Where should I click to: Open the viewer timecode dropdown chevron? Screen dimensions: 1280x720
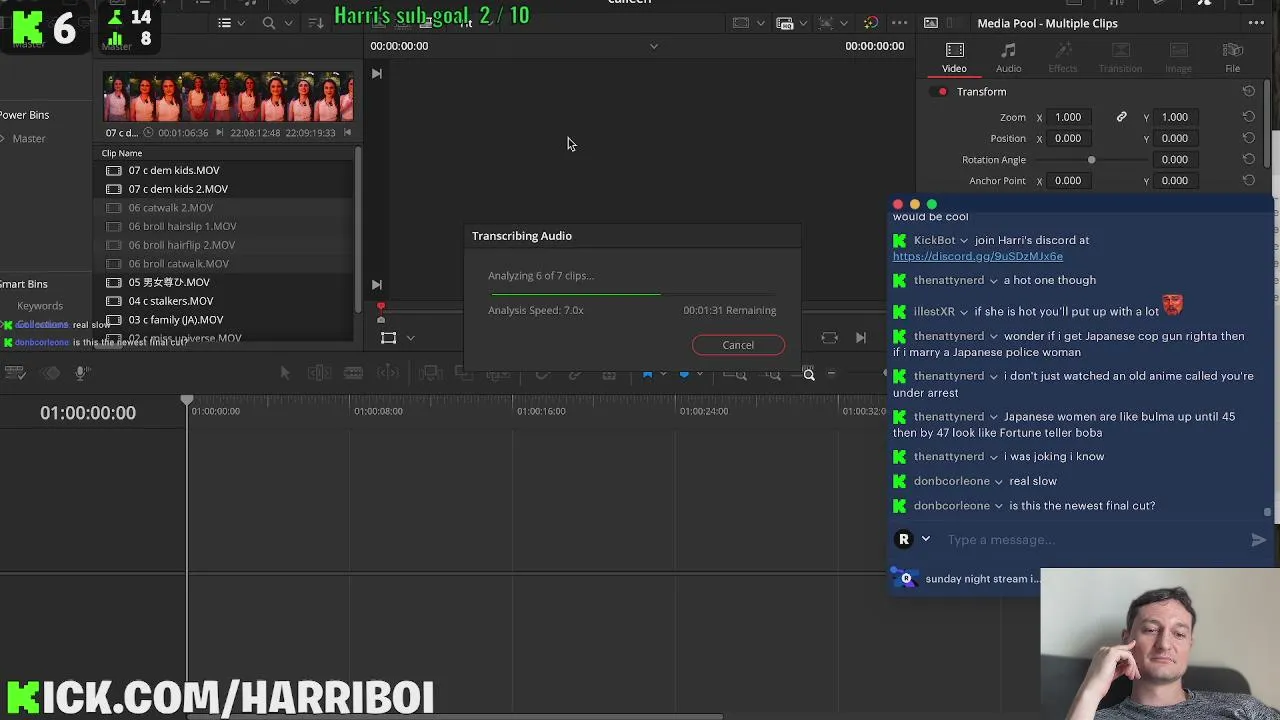tap(654, 46)
